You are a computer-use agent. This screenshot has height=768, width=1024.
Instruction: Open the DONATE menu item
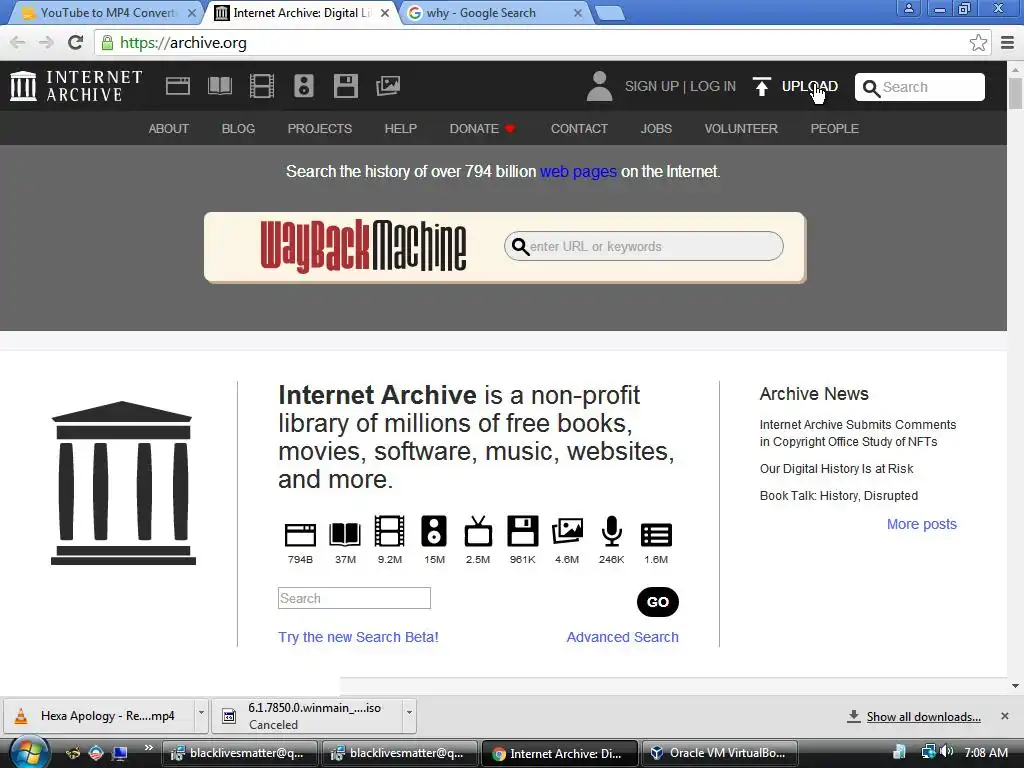point(483,129)
